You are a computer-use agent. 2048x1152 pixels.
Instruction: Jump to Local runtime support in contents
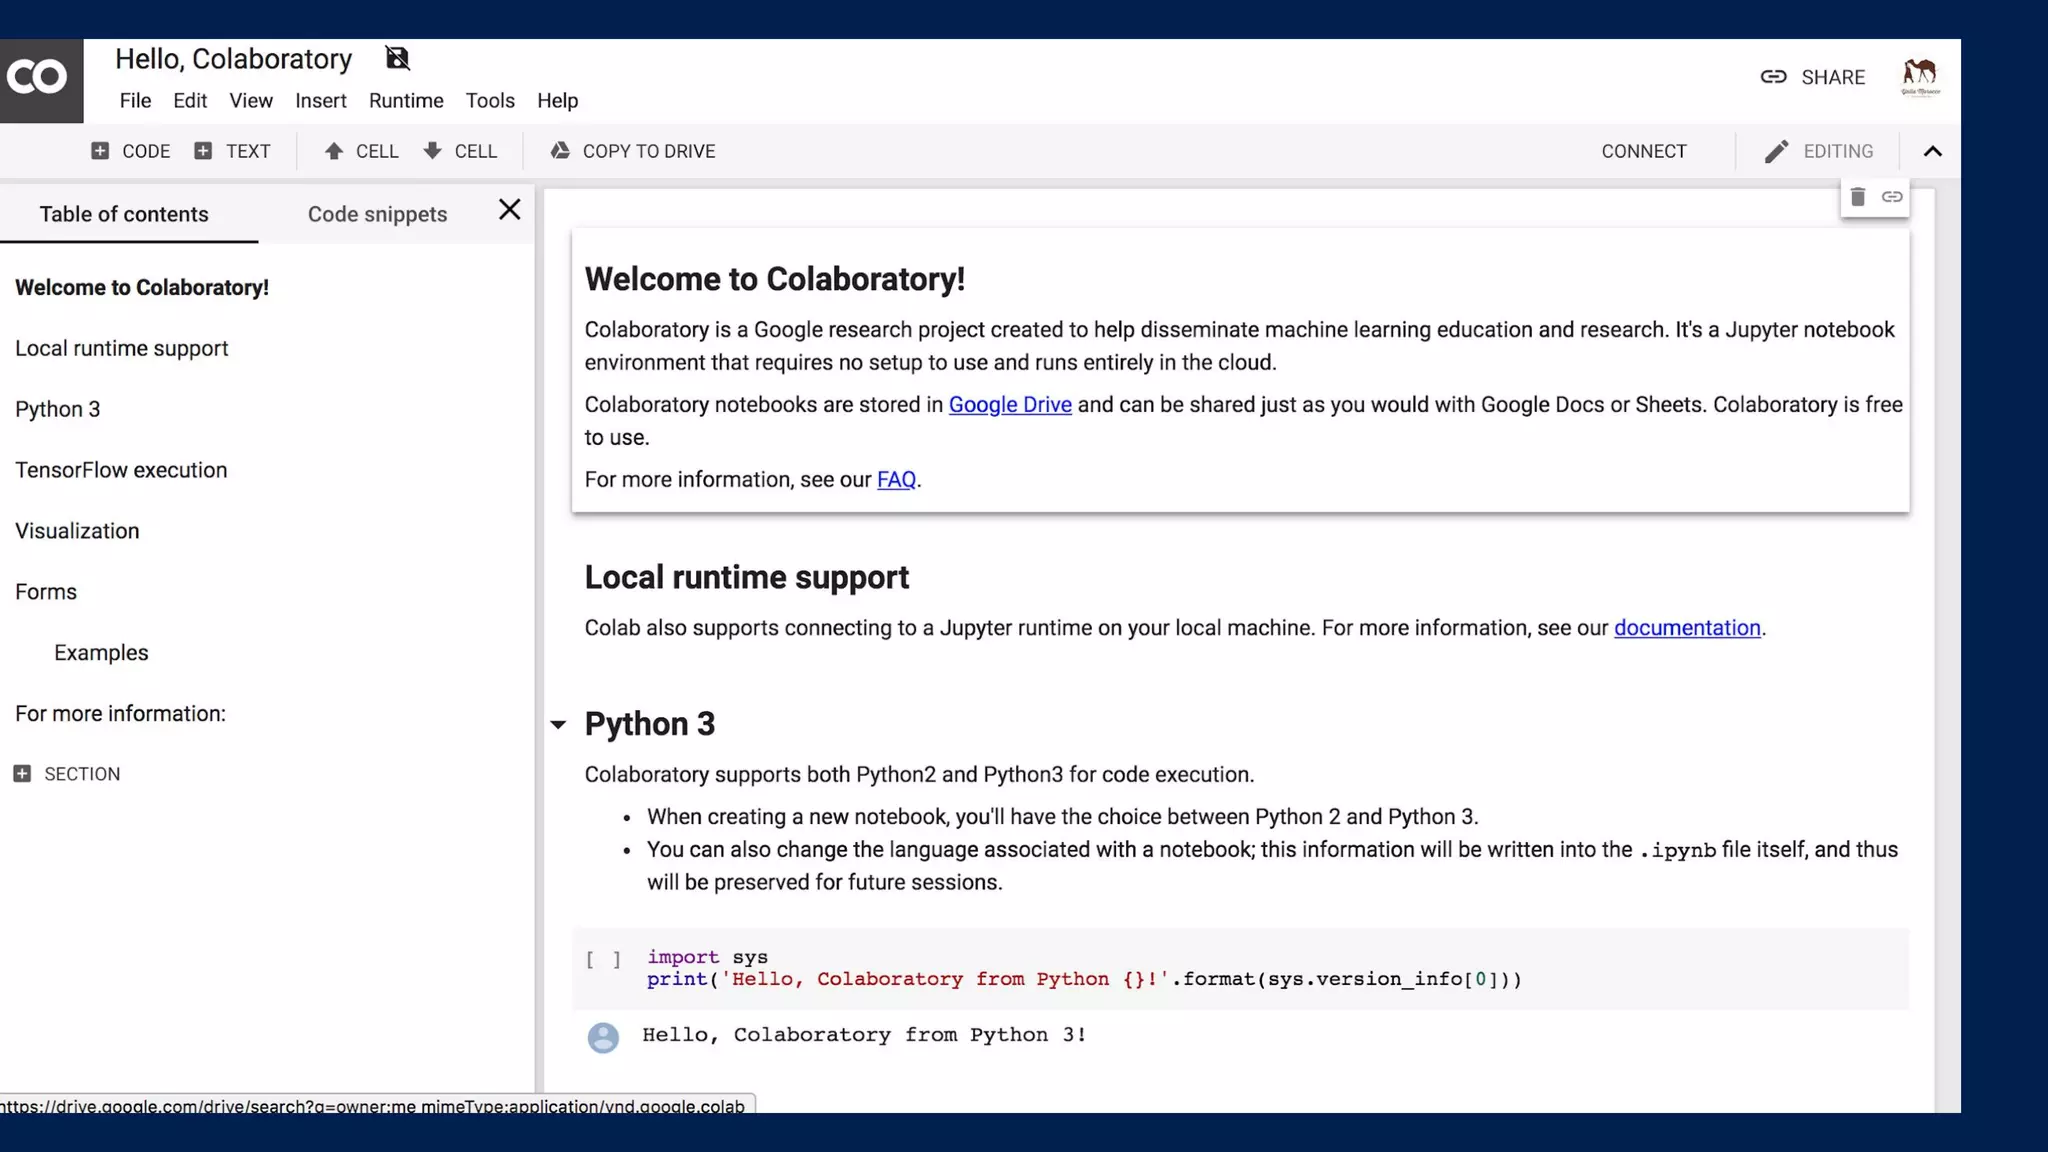(122, 349)
